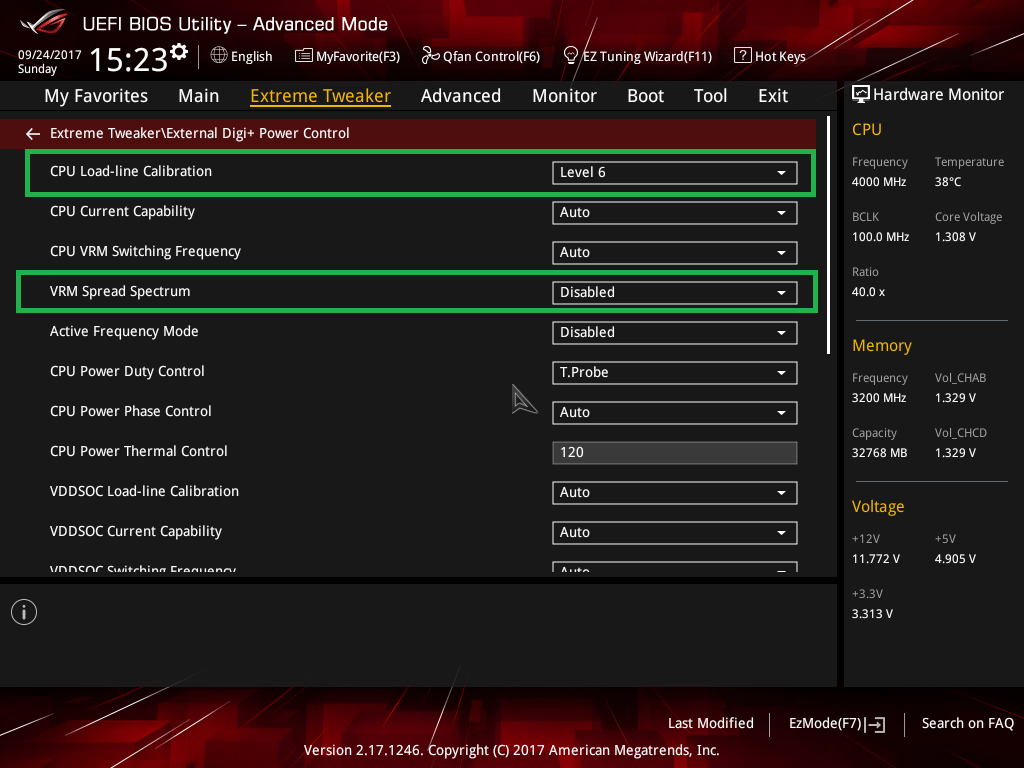1024x768 pixels.
Task: Click the 3200 MHz memory frequency value
Action: (x=879, y=398)
